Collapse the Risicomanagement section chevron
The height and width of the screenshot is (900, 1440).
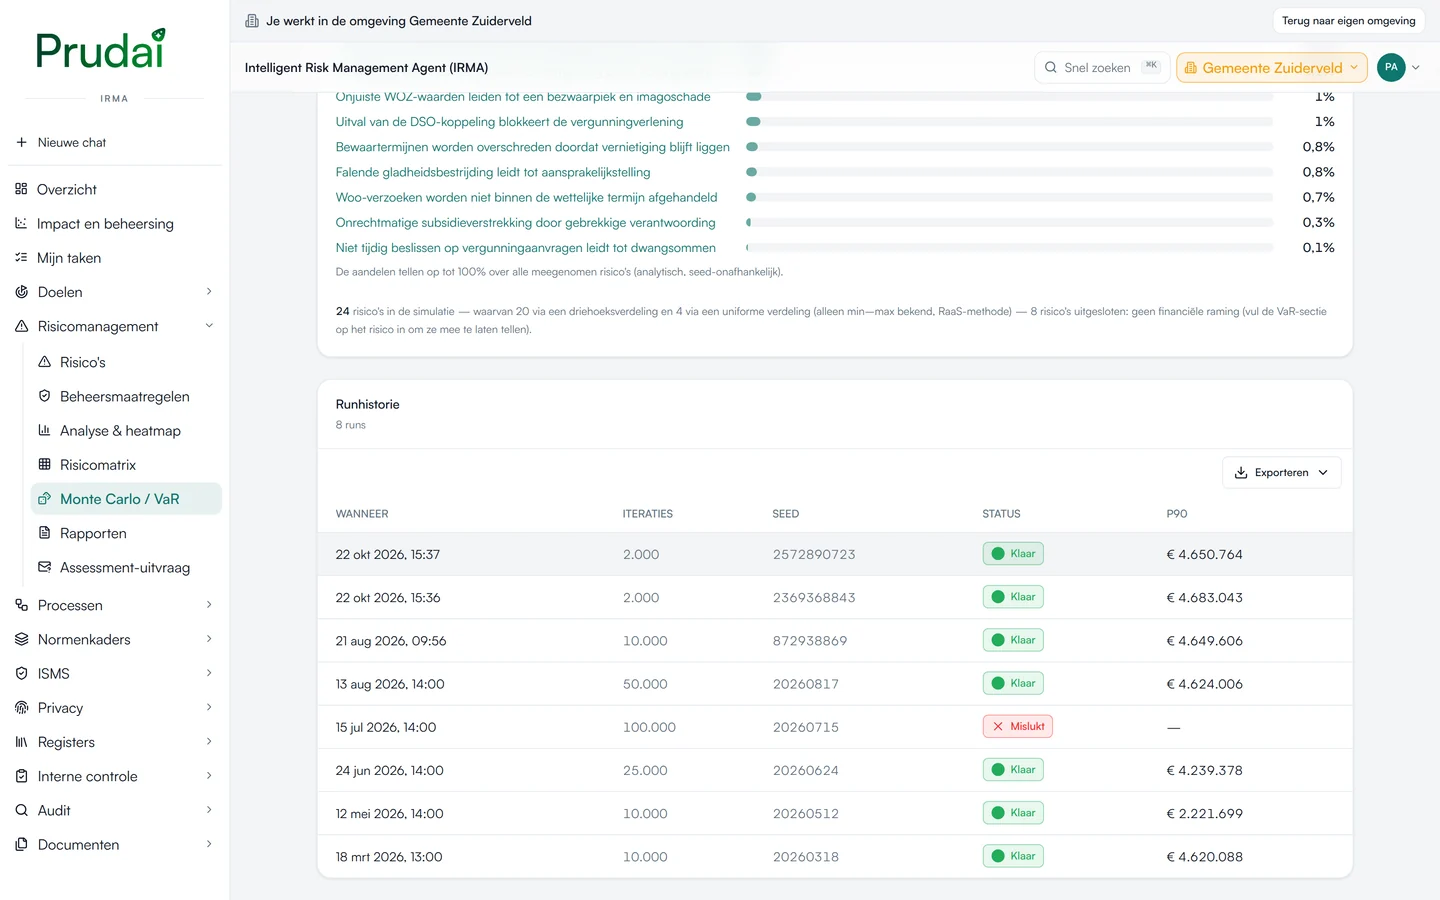point(209,326)
